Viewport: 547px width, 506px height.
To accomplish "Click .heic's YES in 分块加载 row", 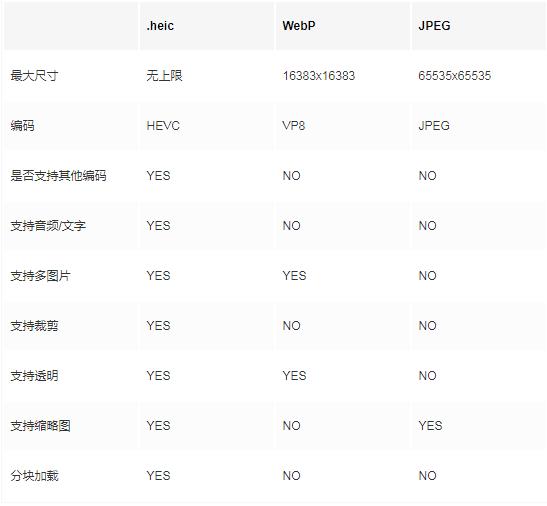I will click(x=158, y=476).
